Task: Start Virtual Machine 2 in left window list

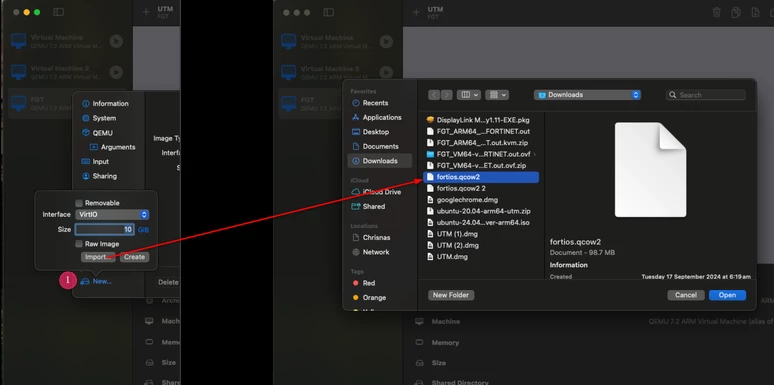Action: click(x=116, y=72)
